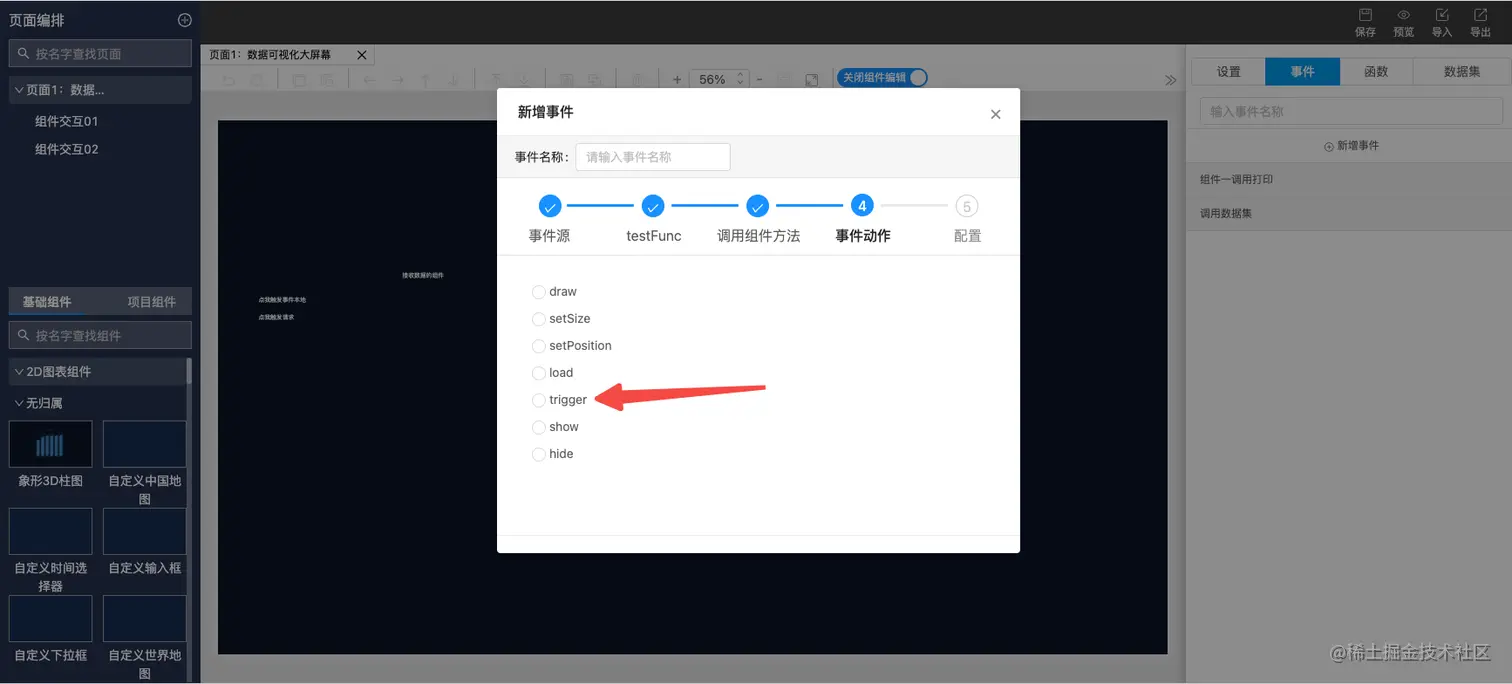Screen dimensions: 1512x684
Task: Switch to the 设置 tab
Action: 1228,72
